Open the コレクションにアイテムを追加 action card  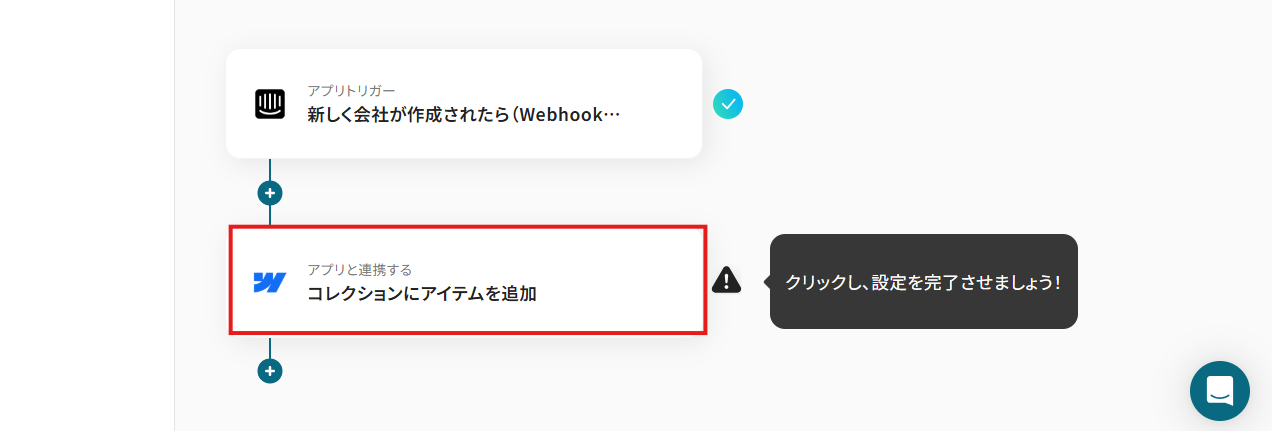[x=469, y=280]
